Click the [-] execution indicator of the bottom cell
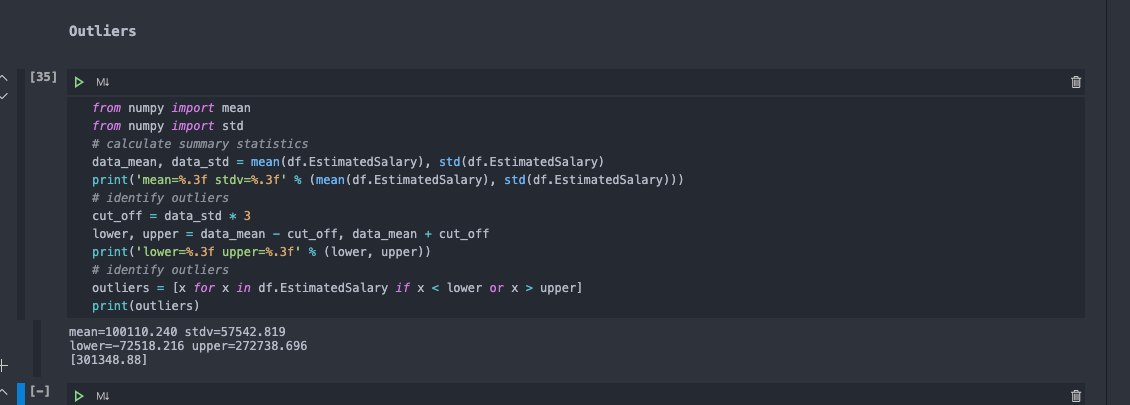 coord(41,391)
